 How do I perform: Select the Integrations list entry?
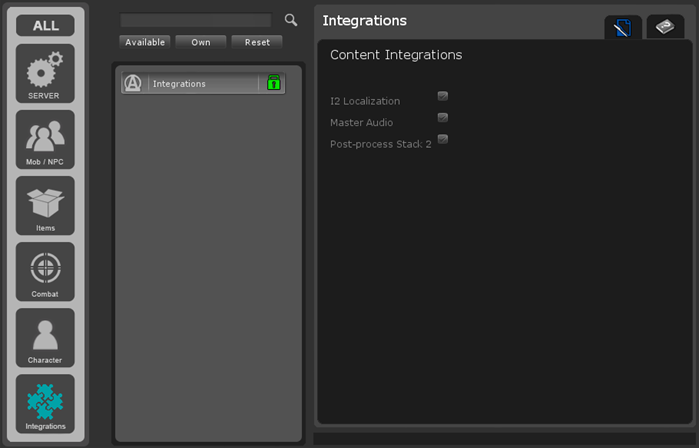[x=200, y=84]
